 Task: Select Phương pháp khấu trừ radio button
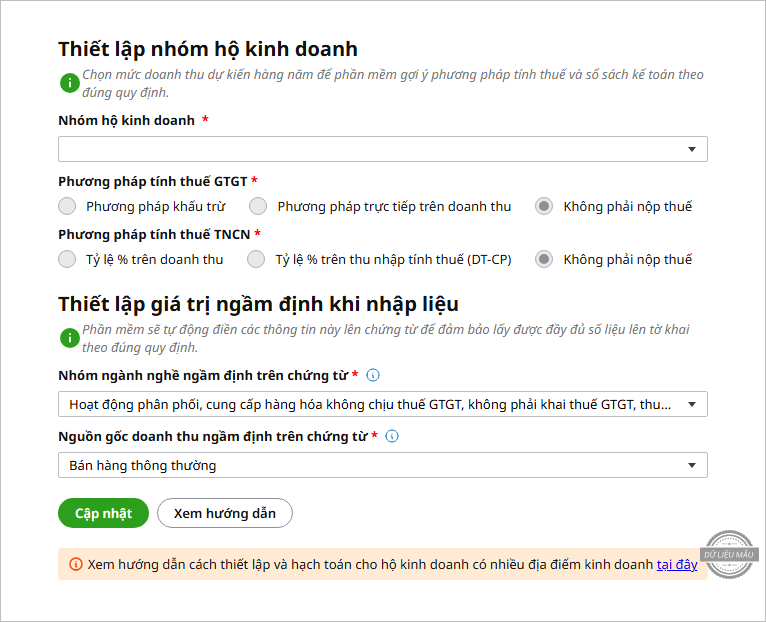pyautogui.click(x=67, y=207)
